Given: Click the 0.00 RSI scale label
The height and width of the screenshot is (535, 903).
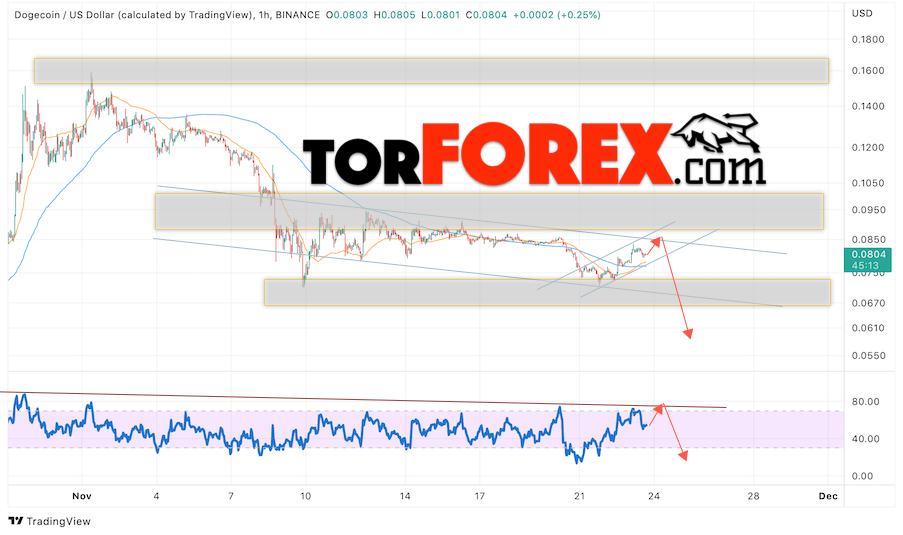Looking at the screenshot, I should click(x=862, y=476).
